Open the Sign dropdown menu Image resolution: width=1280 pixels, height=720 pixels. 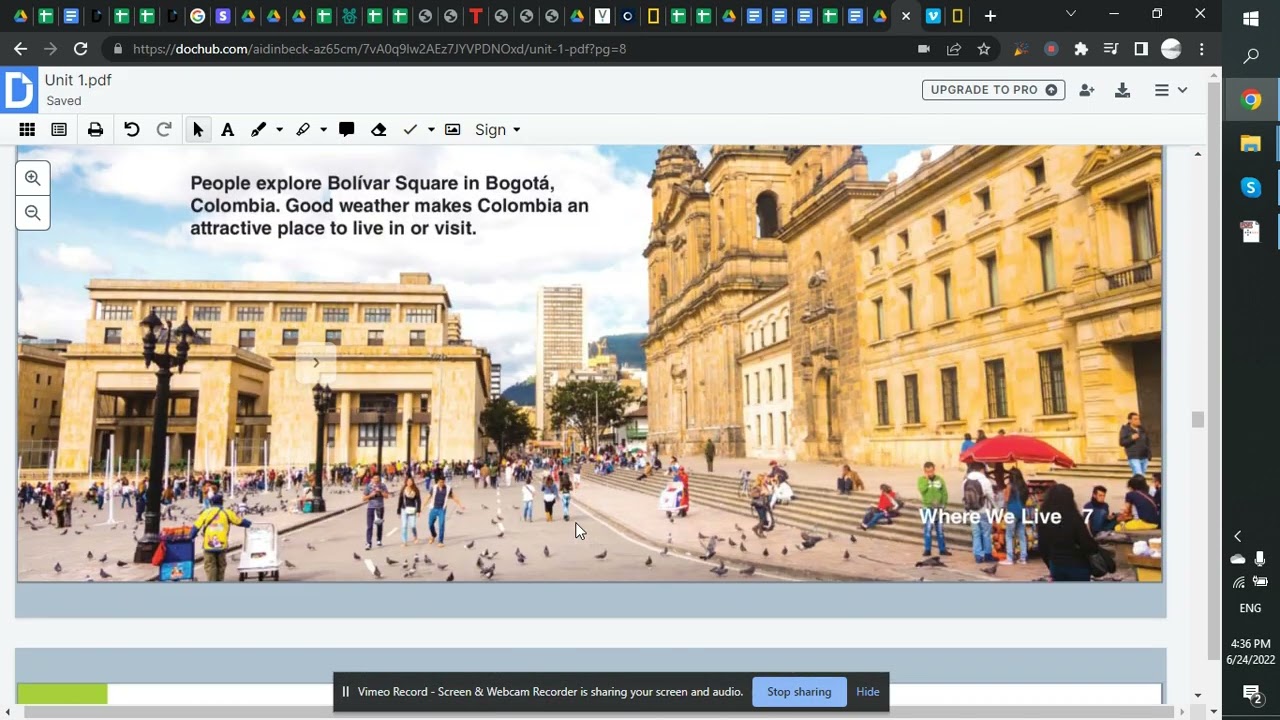tap(498, 130)
